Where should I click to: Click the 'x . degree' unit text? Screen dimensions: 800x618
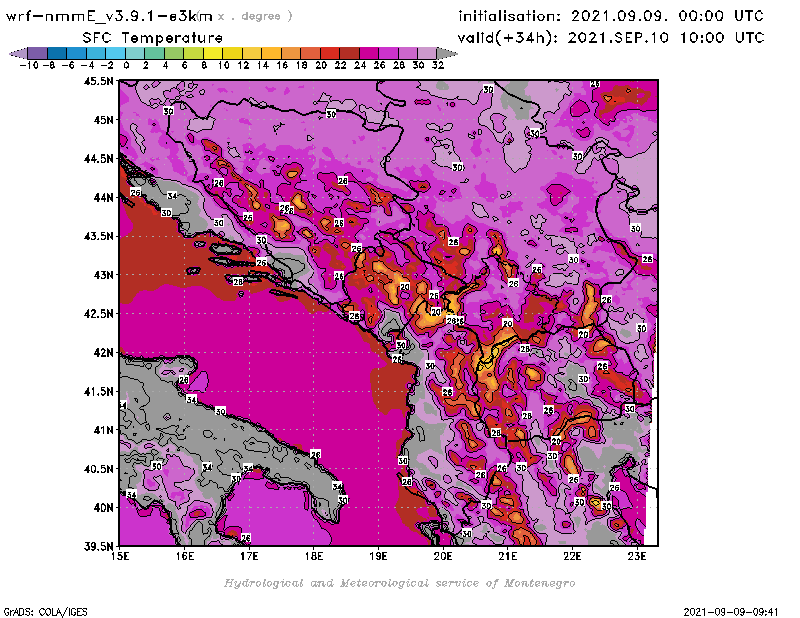point(255,16)
